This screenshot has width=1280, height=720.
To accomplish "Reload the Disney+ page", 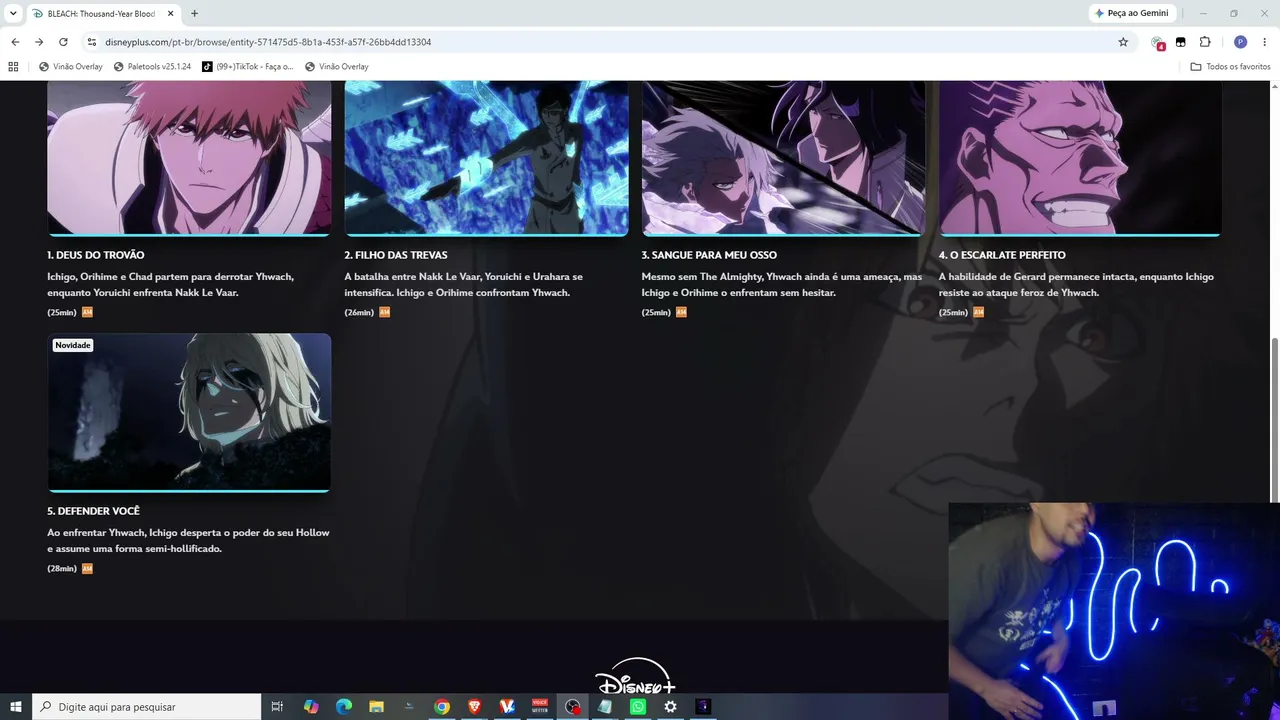I will (x=63, y=42).
